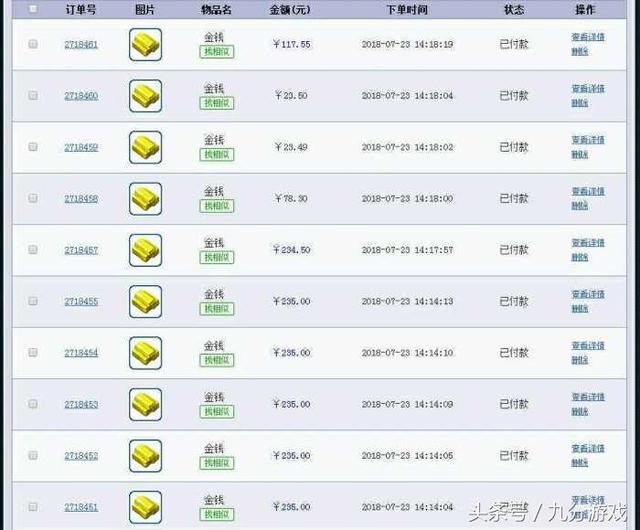Click 找相似 button in order 2718454 row
The width and height of the screenshot is (640, 530).
point(217,361)
